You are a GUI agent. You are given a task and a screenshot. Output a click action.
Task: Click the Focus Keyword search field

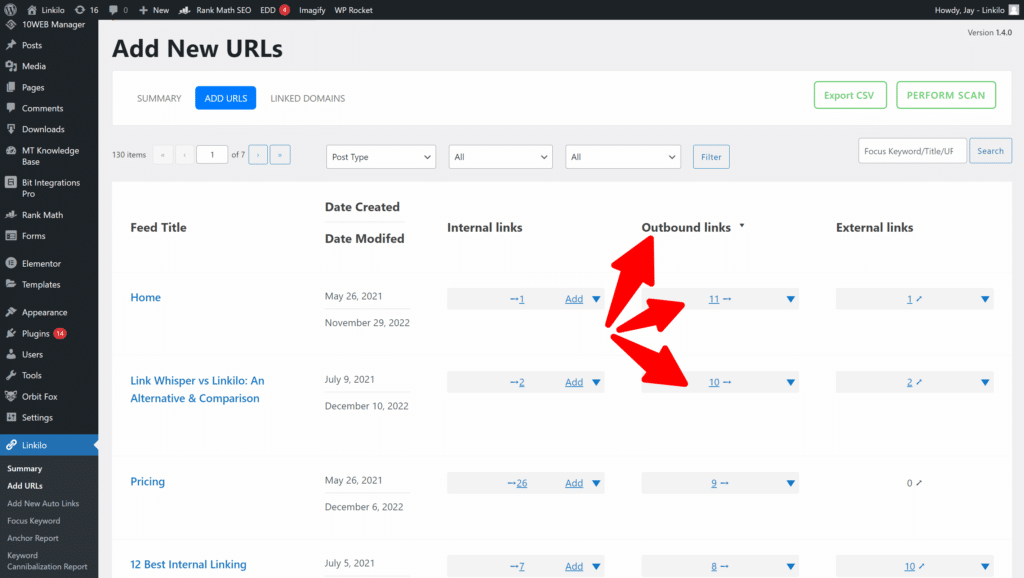click(x=912, y=151)
